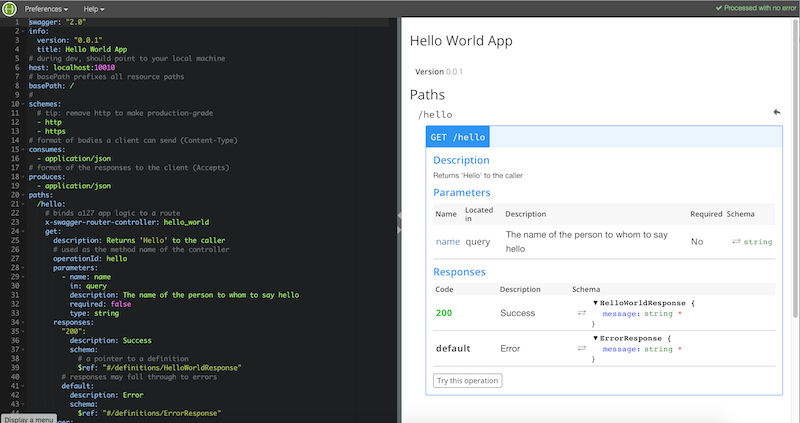The height and width of the screenshot is (423, 800).
Task: Click the /hello path heading
Action: pyautogui.click(x=435, y=114)
